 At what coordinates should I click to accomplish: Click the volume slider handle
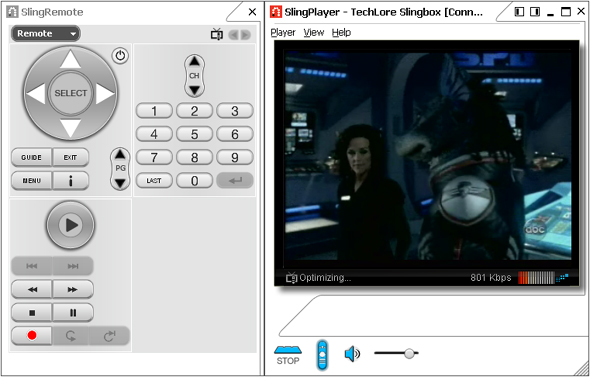pyautogui.click(x=409, y=353)
